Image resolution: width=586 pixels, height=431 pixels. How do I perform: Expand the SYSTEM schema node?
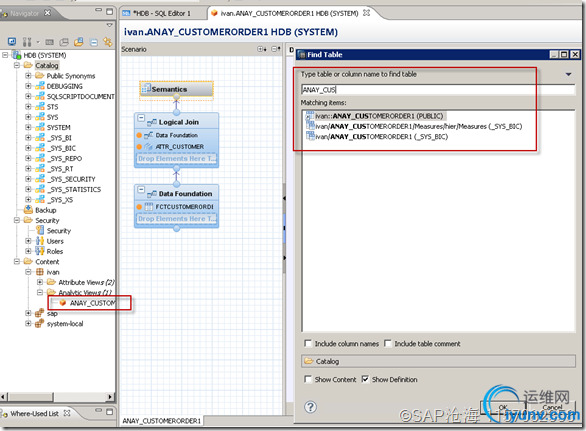pyautogui.click(x=28, y=127)
